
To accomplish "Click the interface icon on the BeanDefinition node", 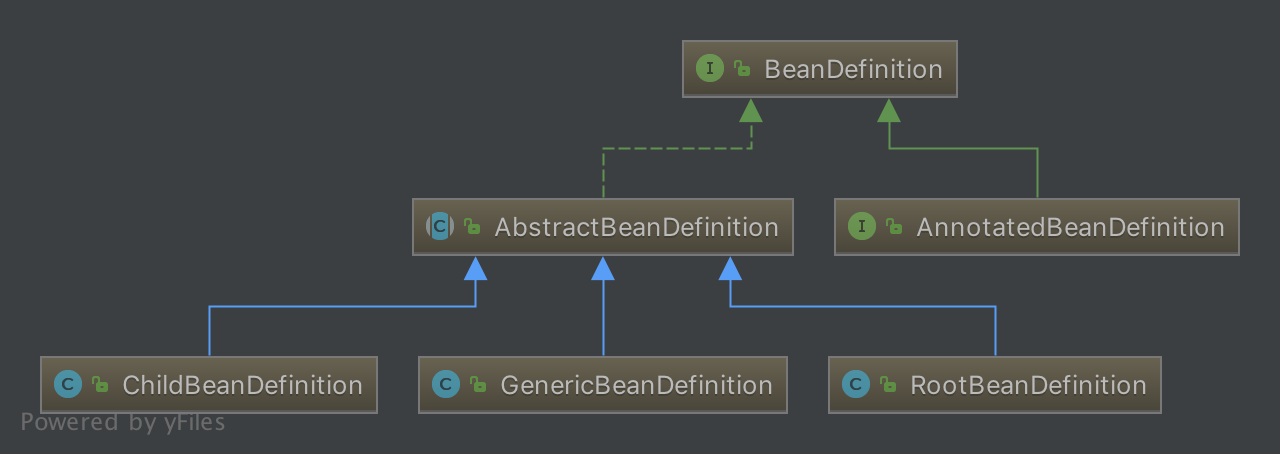I will tap(709, 69).
